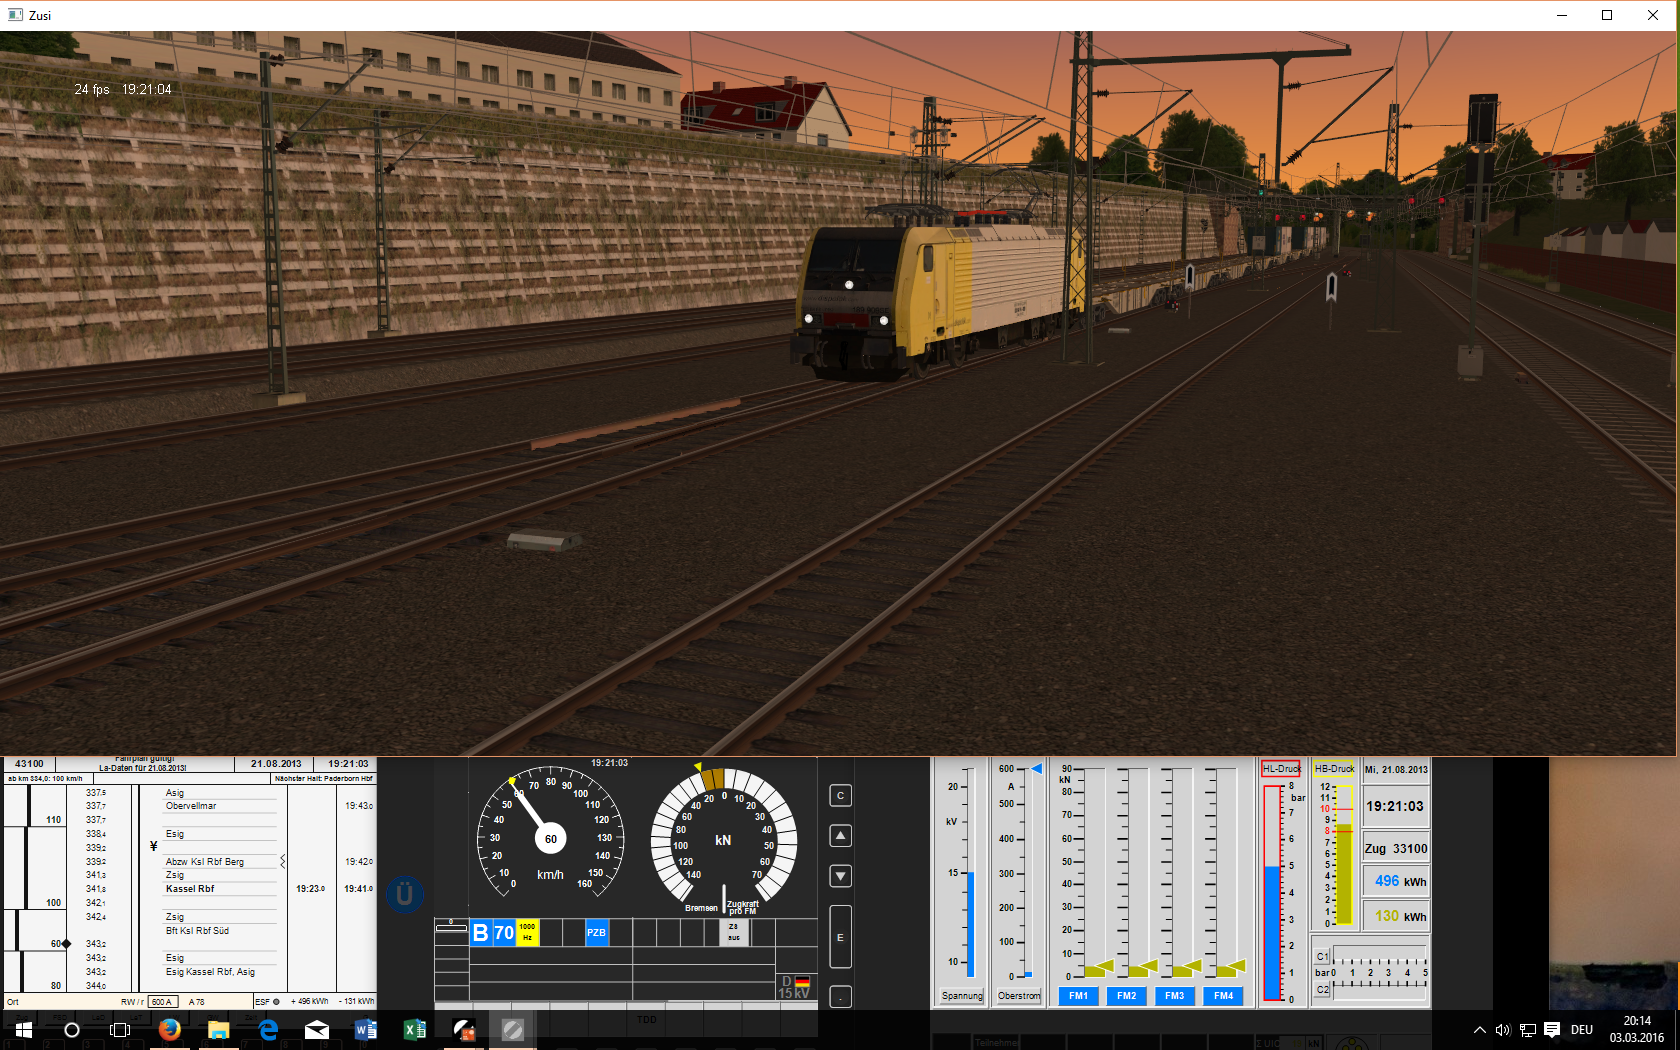Select the FM4 traction motor label
This screenshot has height=1050, width=1680.
(x=1223, y=996)
